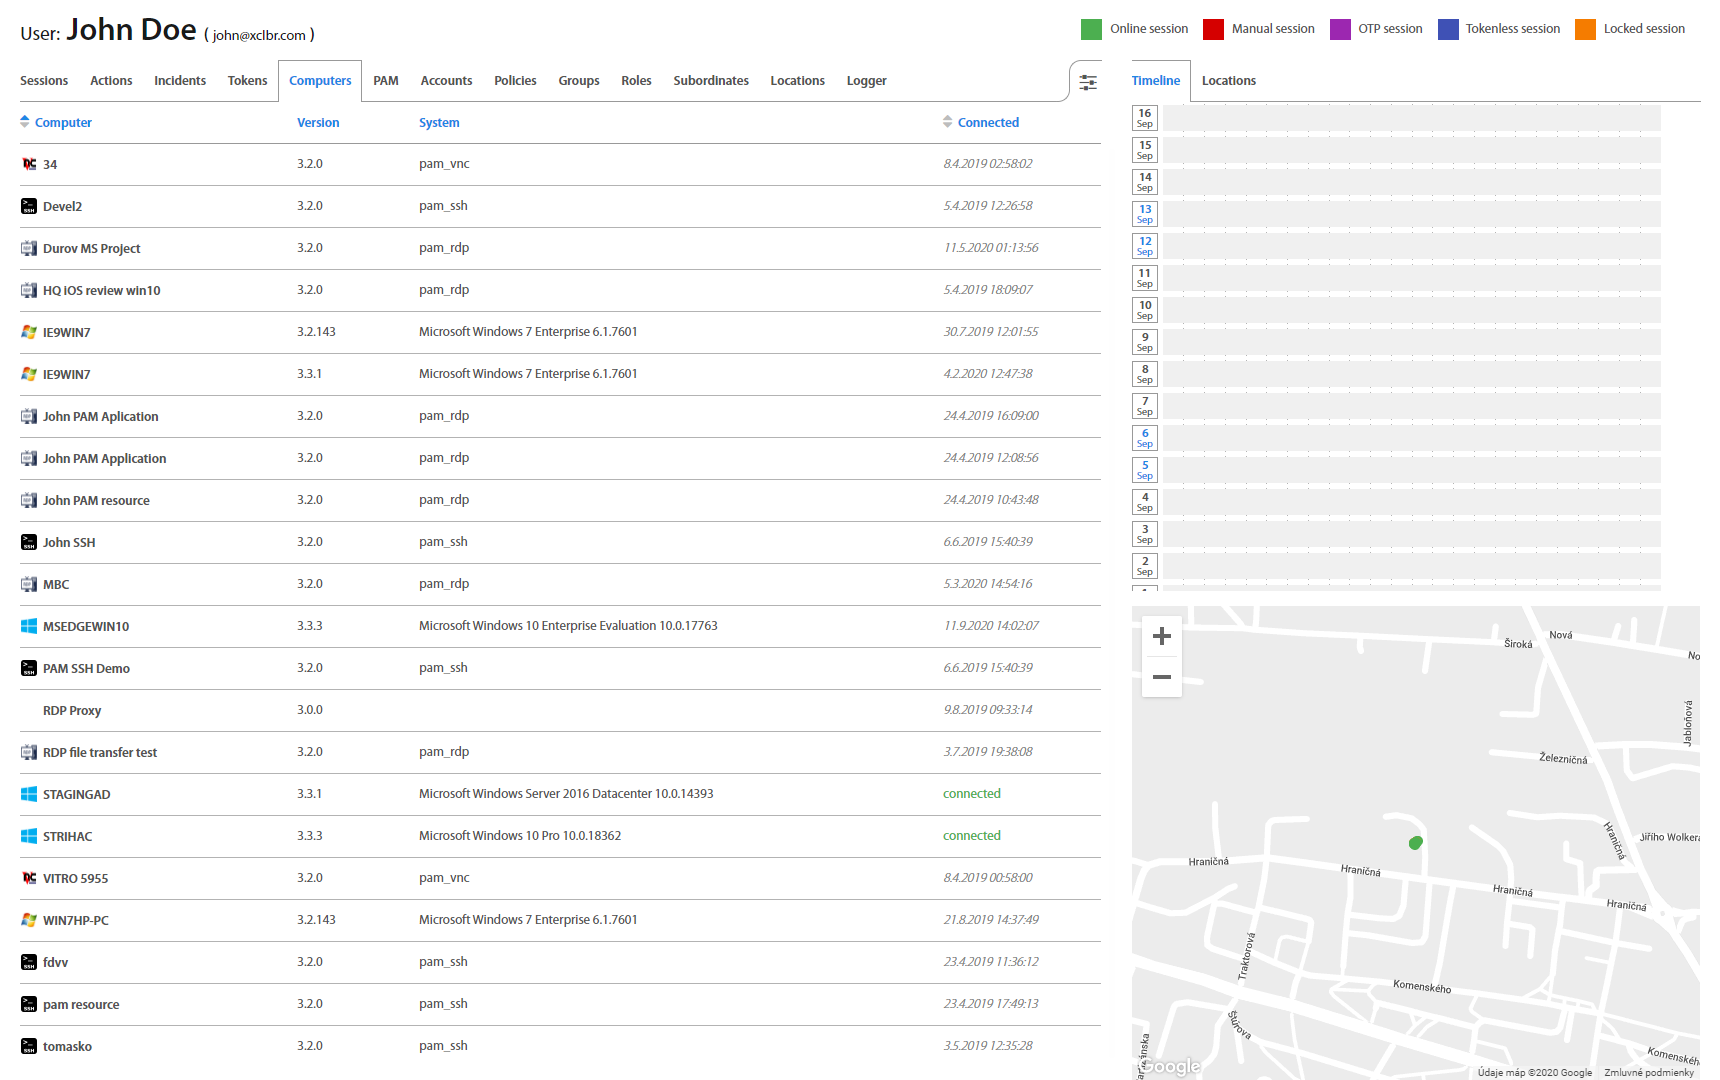Toggle the green Online session legend
This screenshot has height=1080, width=1720.
point(1091,29)
